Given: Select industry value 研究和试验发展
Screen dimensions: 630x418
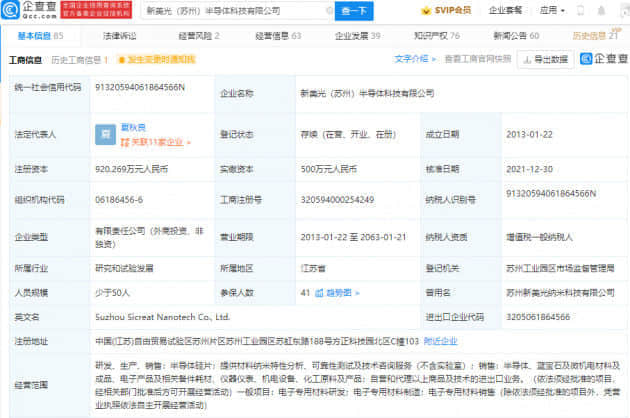Looking at the screenshot, I should coord(124,268).
